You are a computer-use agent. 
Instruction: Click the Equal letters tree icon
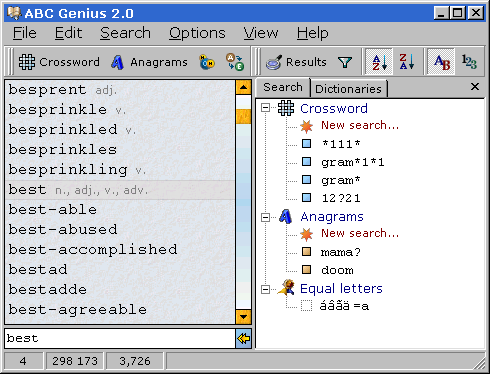tap(287, 288)
